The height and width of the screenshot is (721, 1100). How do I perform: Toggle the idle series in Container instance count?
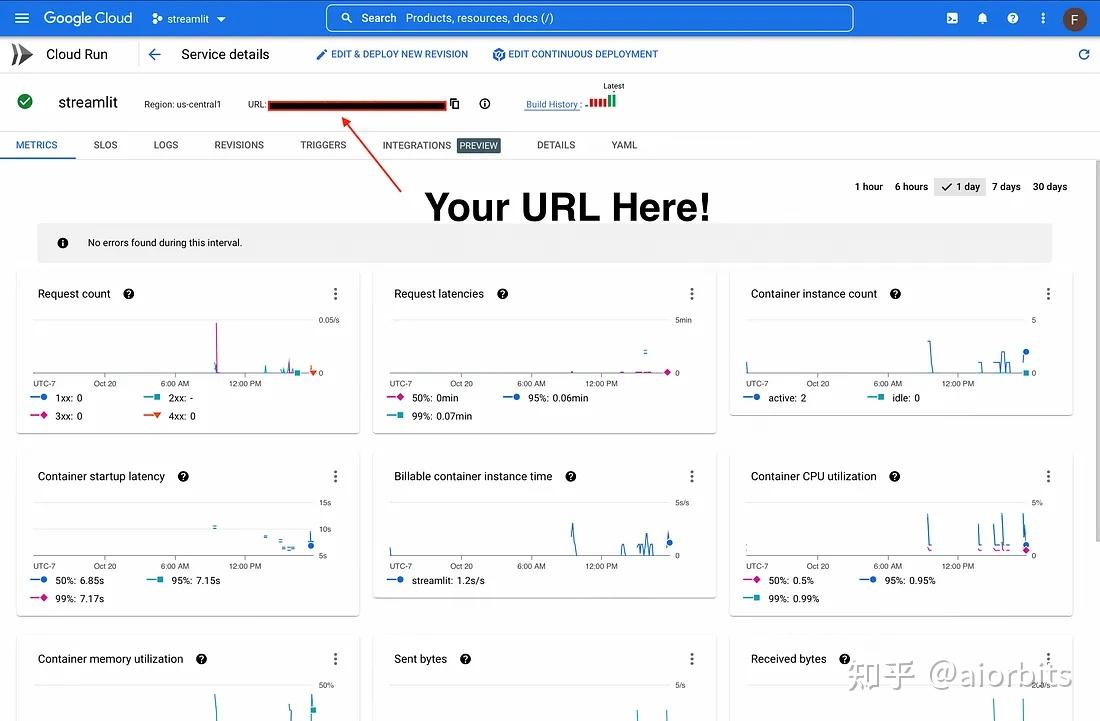894,398
